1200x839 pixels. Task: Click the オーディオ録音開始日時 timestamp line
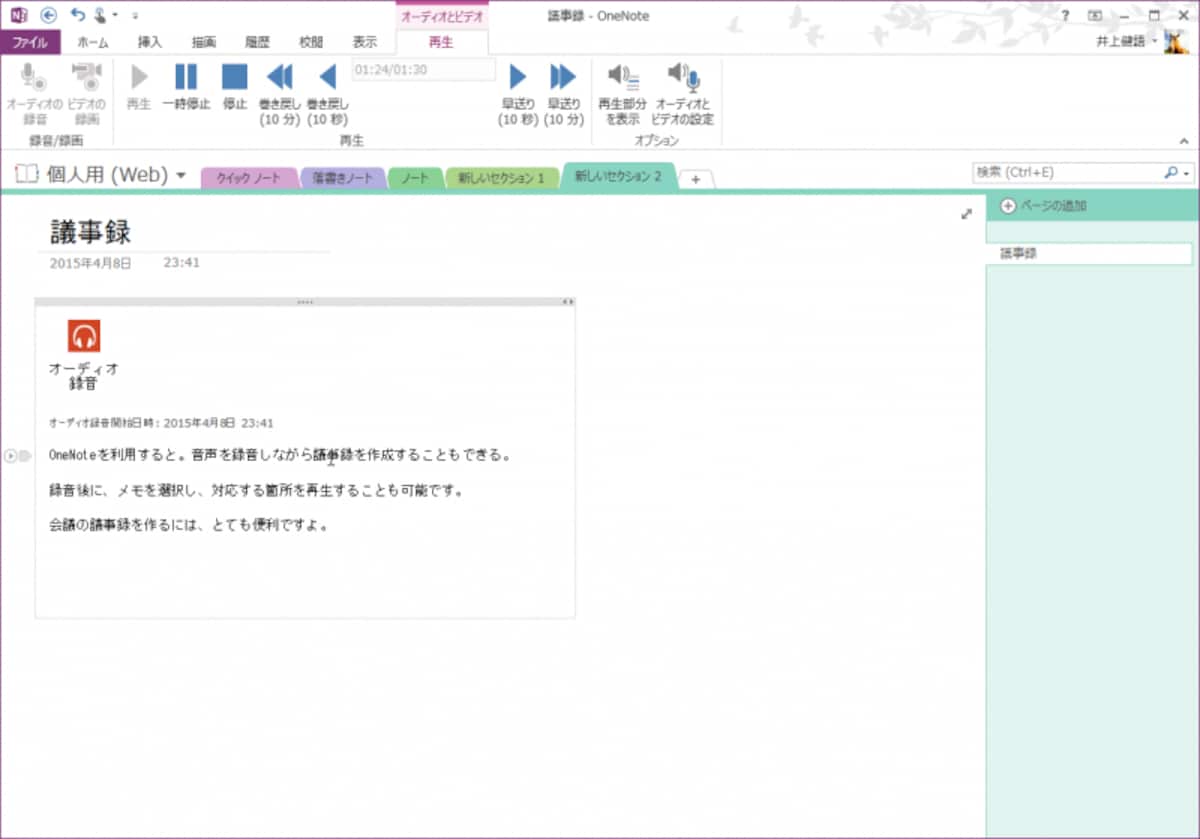(161, 423)
